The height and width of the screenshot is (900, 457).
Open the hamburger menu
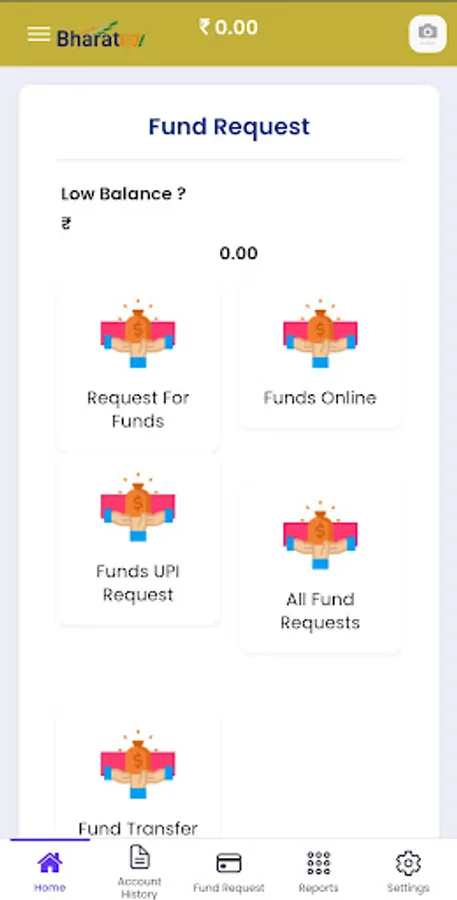(38, 34)
